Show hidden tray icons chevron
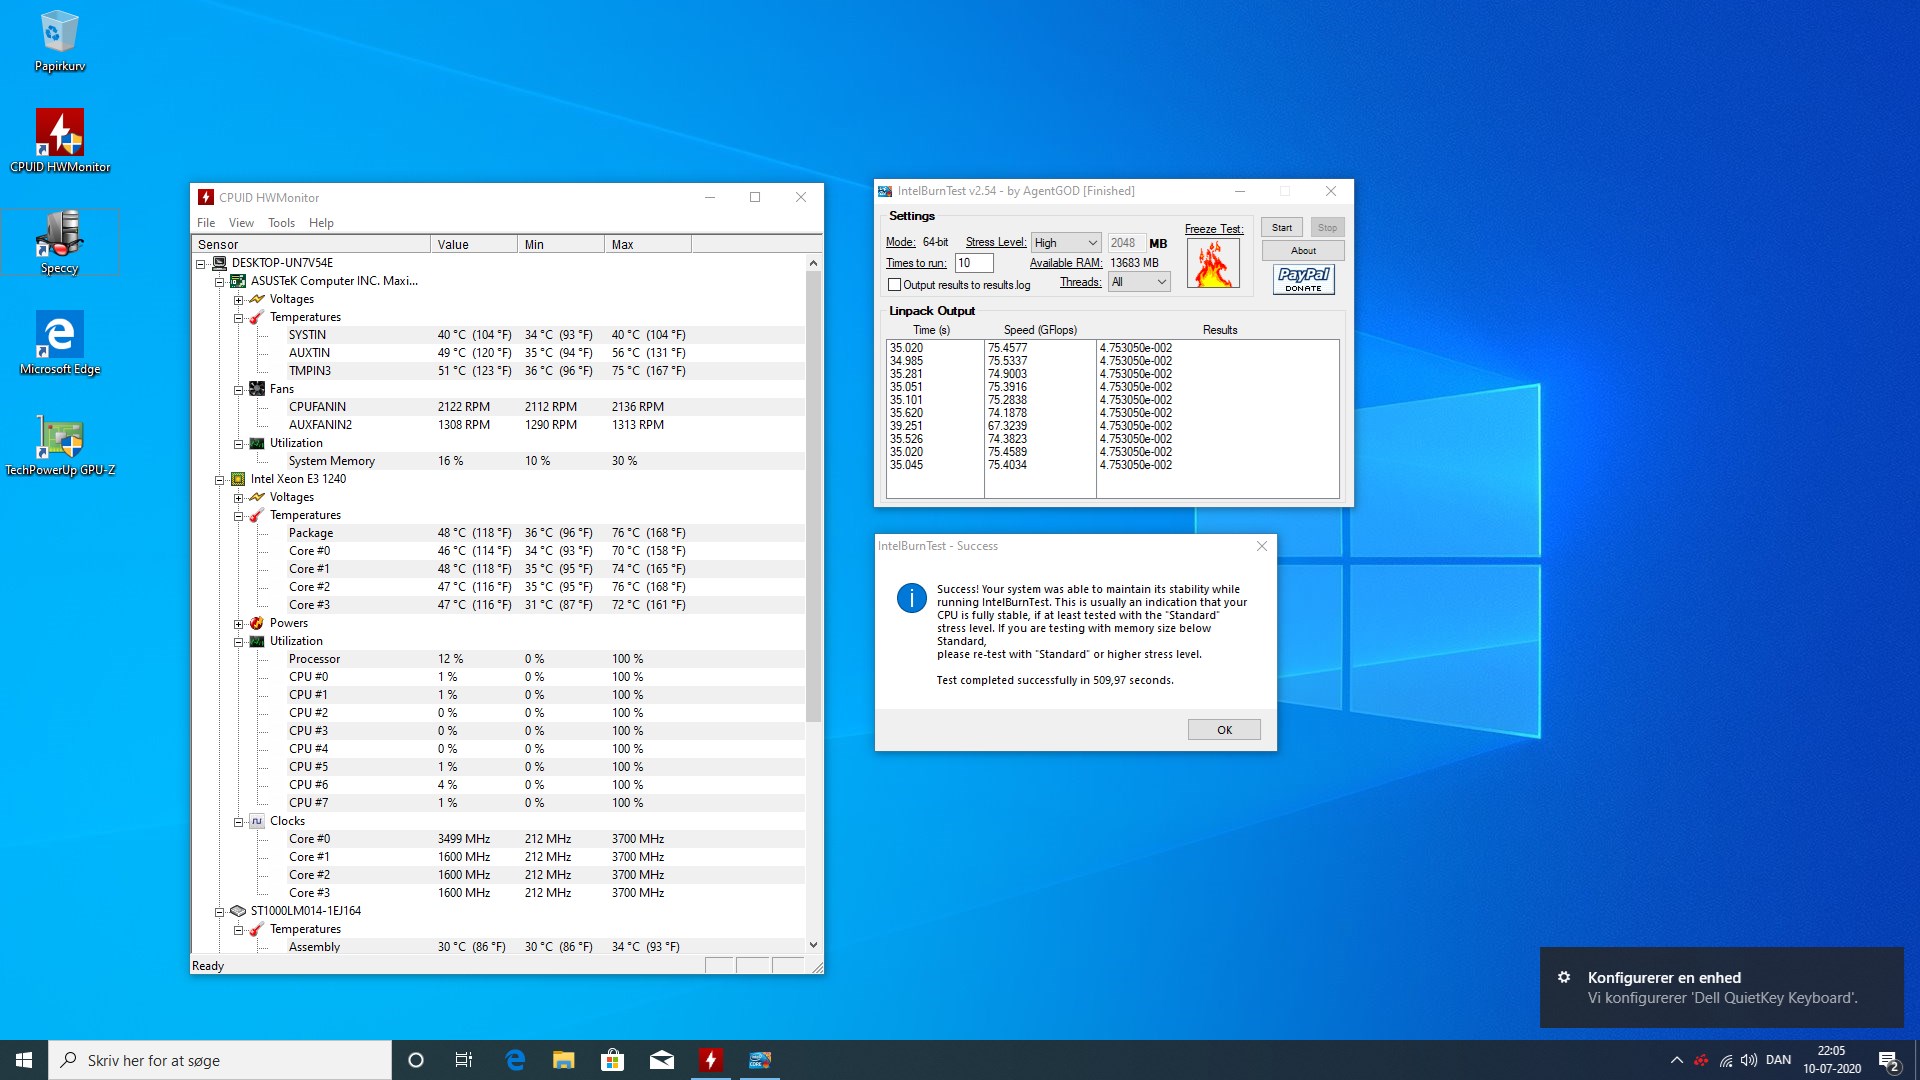This screenshot has width=1920, height=1080. click(1677, 1060)
